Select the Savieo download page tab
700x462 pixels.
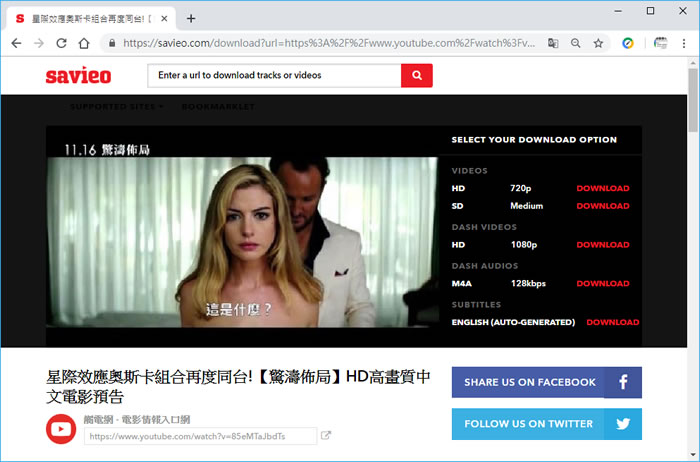coord(89,19)
